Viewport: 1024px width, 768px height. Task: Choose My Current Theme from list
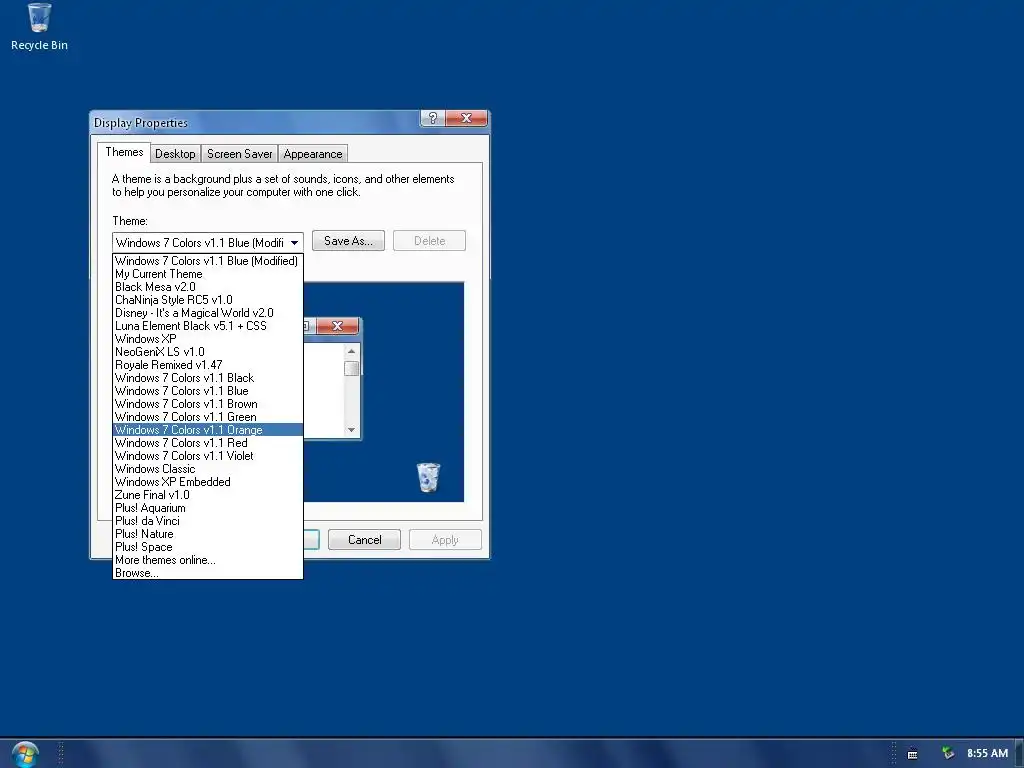(x=208, y=274)
